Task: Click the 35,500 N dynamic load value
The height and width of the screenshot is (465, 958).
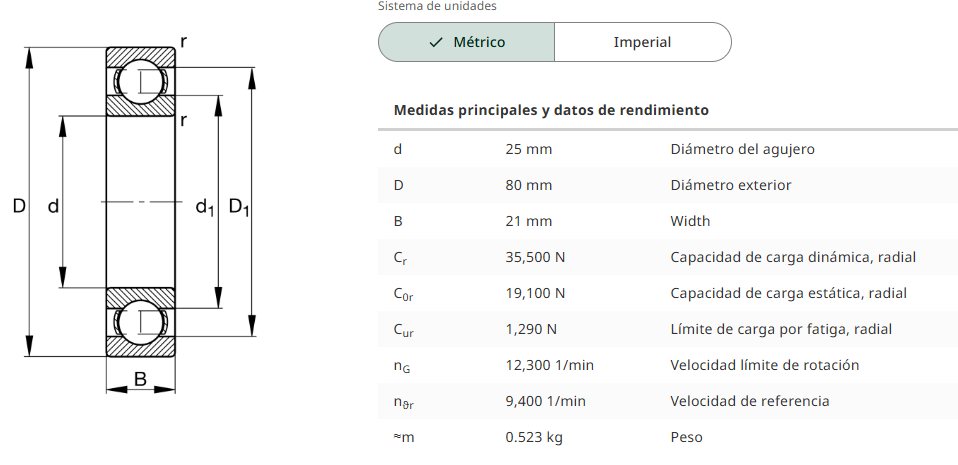Action: point(535,257)
